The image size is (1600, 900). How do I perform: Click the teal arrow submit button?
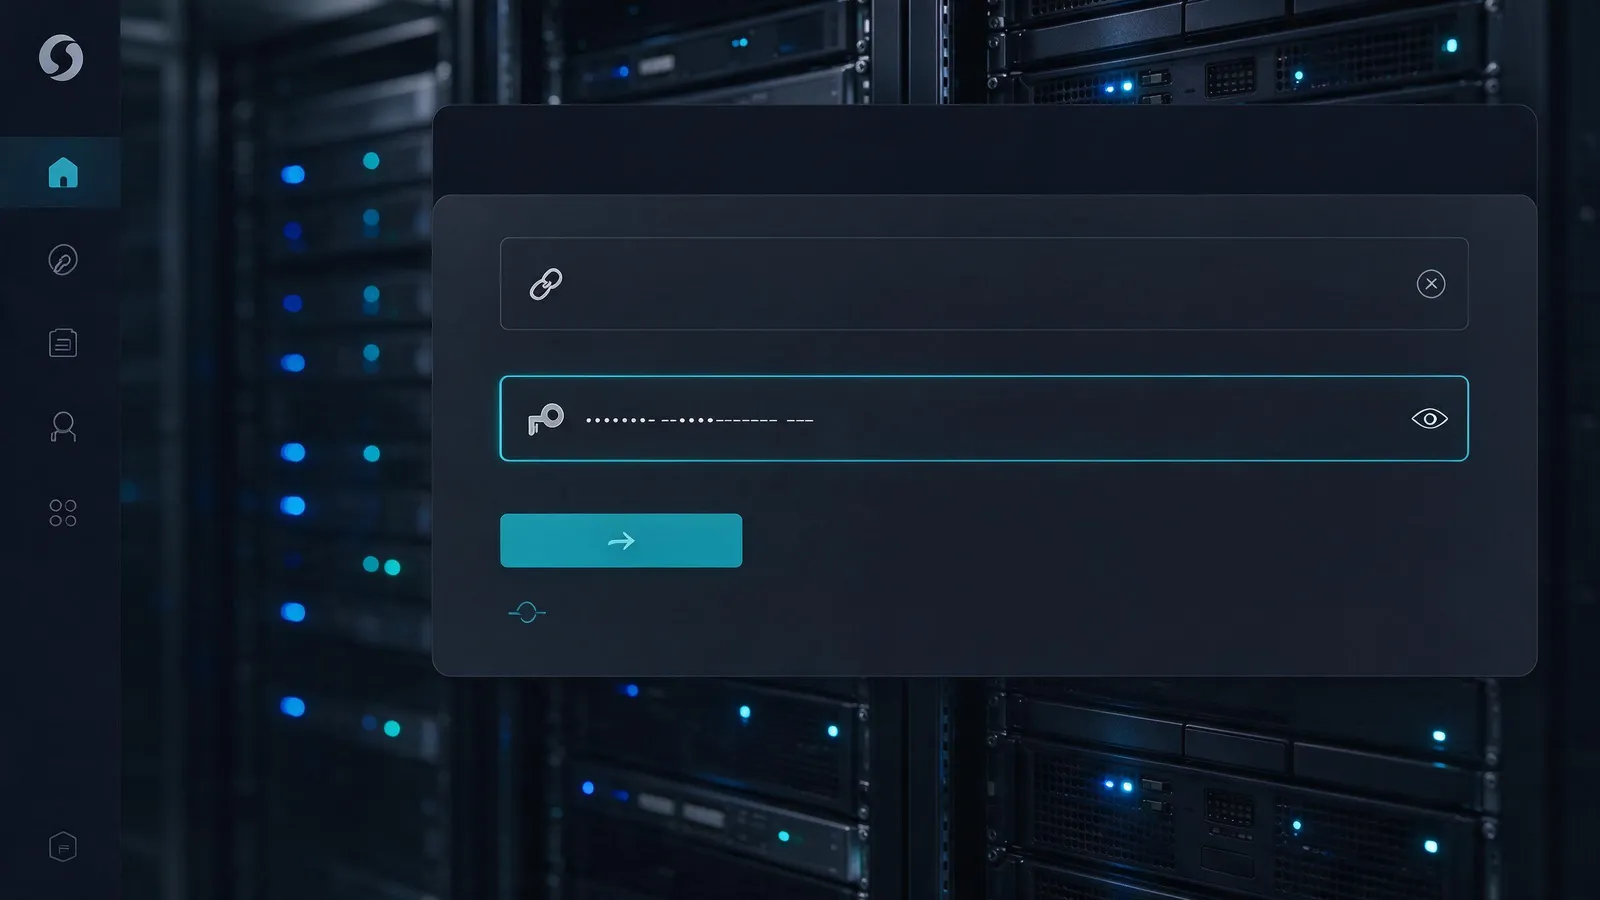(x=621, y=541)
